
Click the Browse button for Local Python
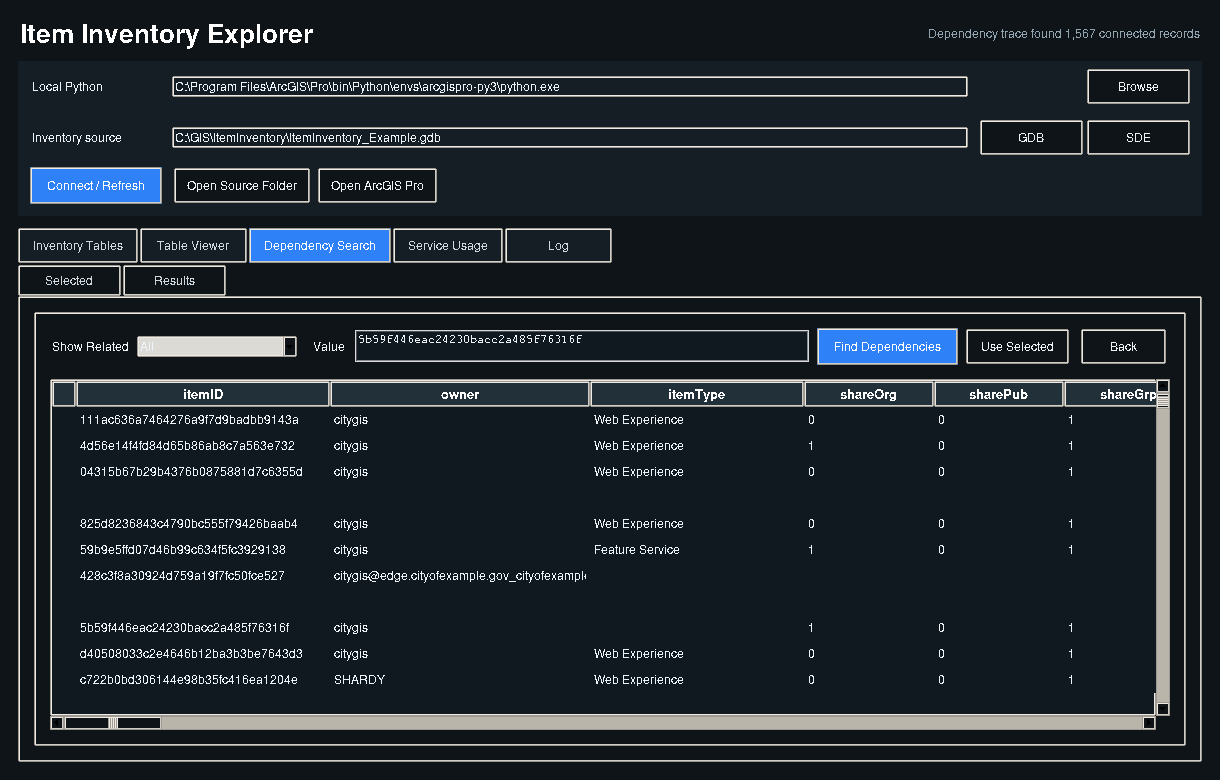[x=1138, y=87]
